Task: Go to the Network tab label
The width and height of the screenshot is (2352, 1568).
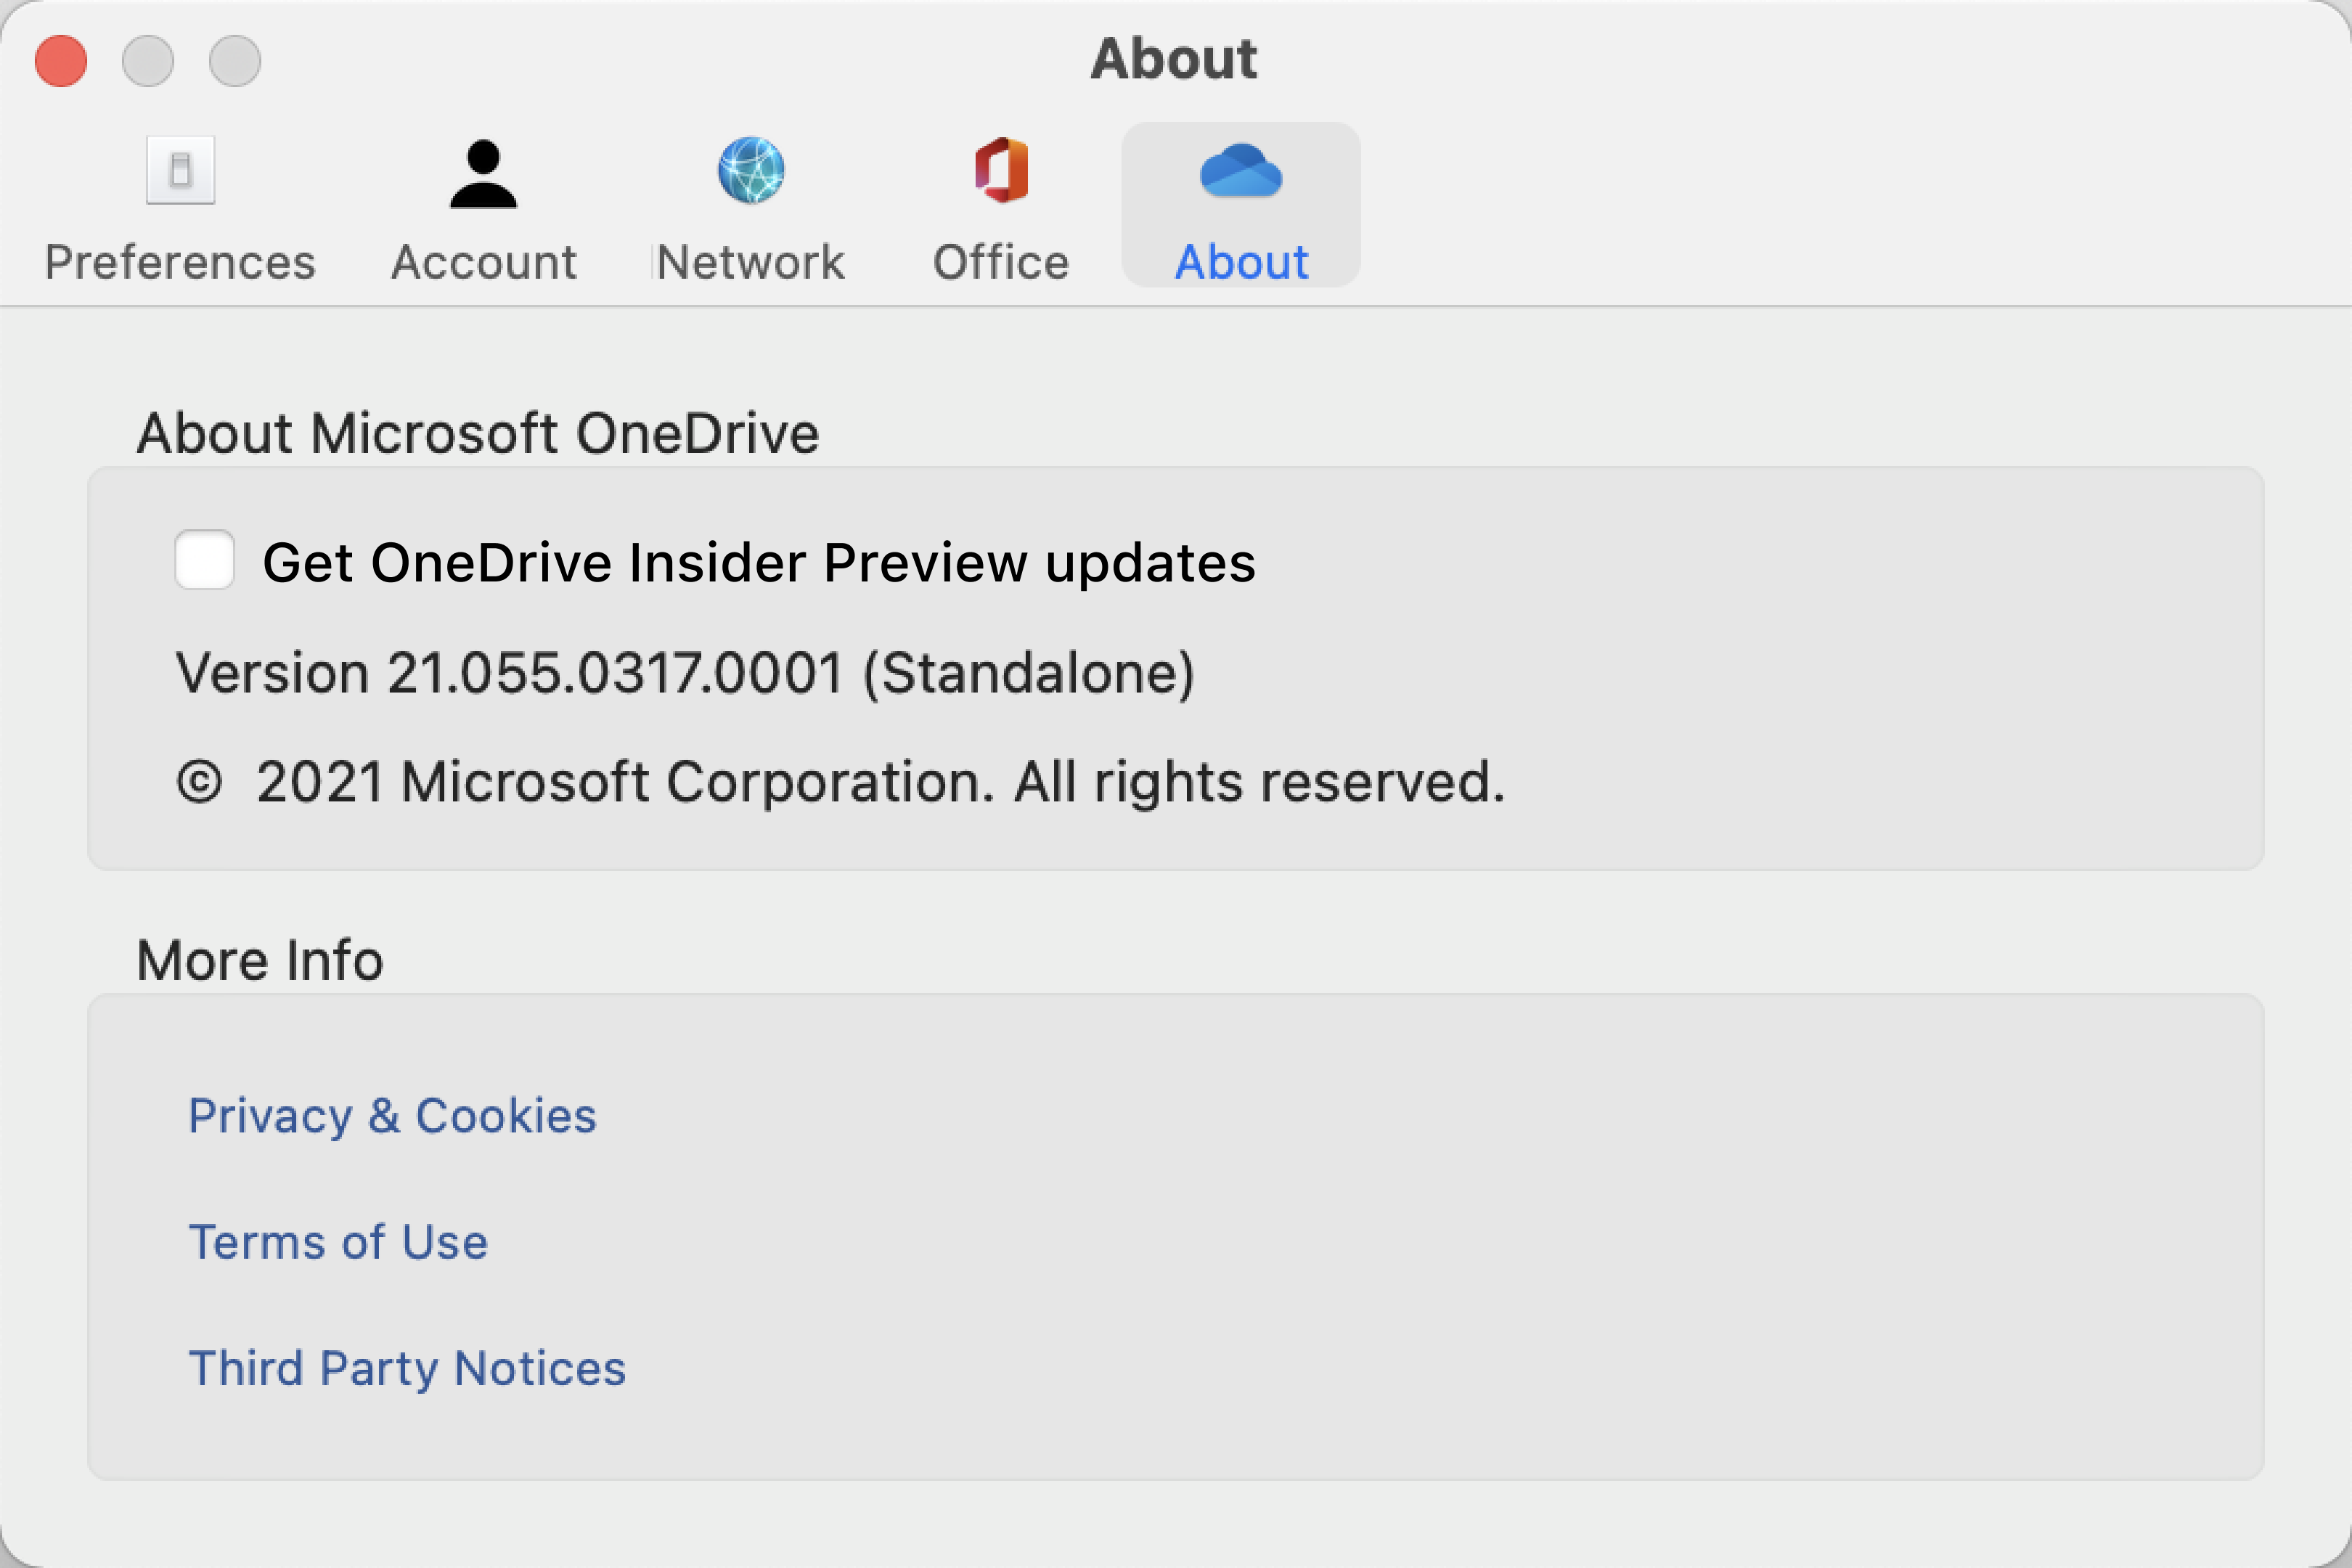Action: pyautogui.click(x=750, y=262)
